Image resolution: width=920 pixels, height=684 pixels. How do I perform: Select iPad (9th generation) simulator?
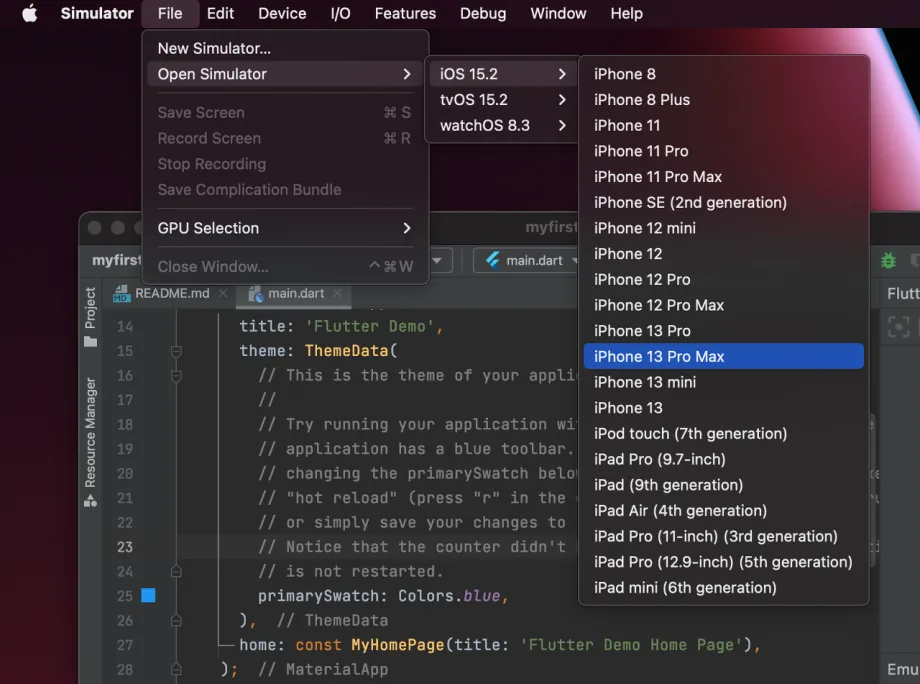(x=723, y=485)
